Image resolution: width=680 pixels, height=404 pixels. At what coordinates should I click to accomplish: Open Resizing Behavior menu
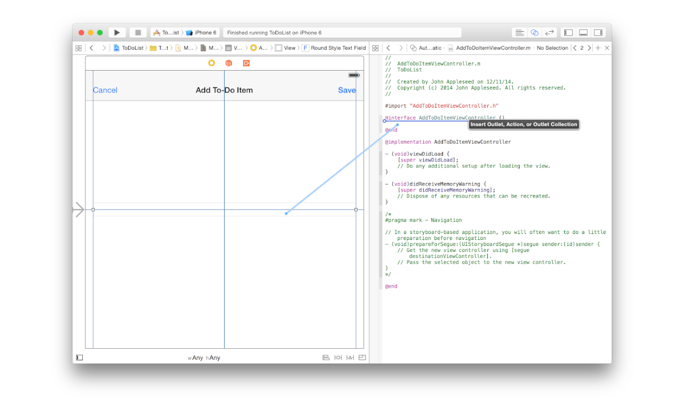coord(362,358)
